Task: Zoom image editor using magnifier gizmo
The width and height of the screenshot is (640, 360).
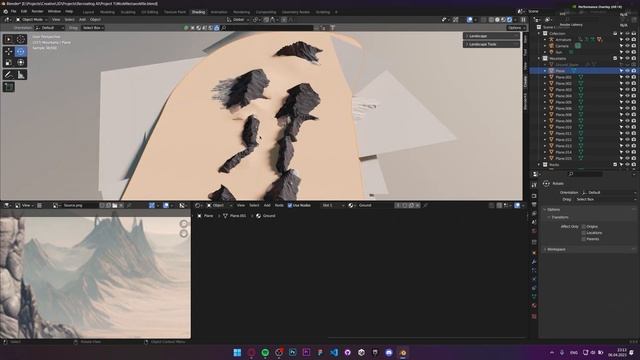Action: pos(184,223)
